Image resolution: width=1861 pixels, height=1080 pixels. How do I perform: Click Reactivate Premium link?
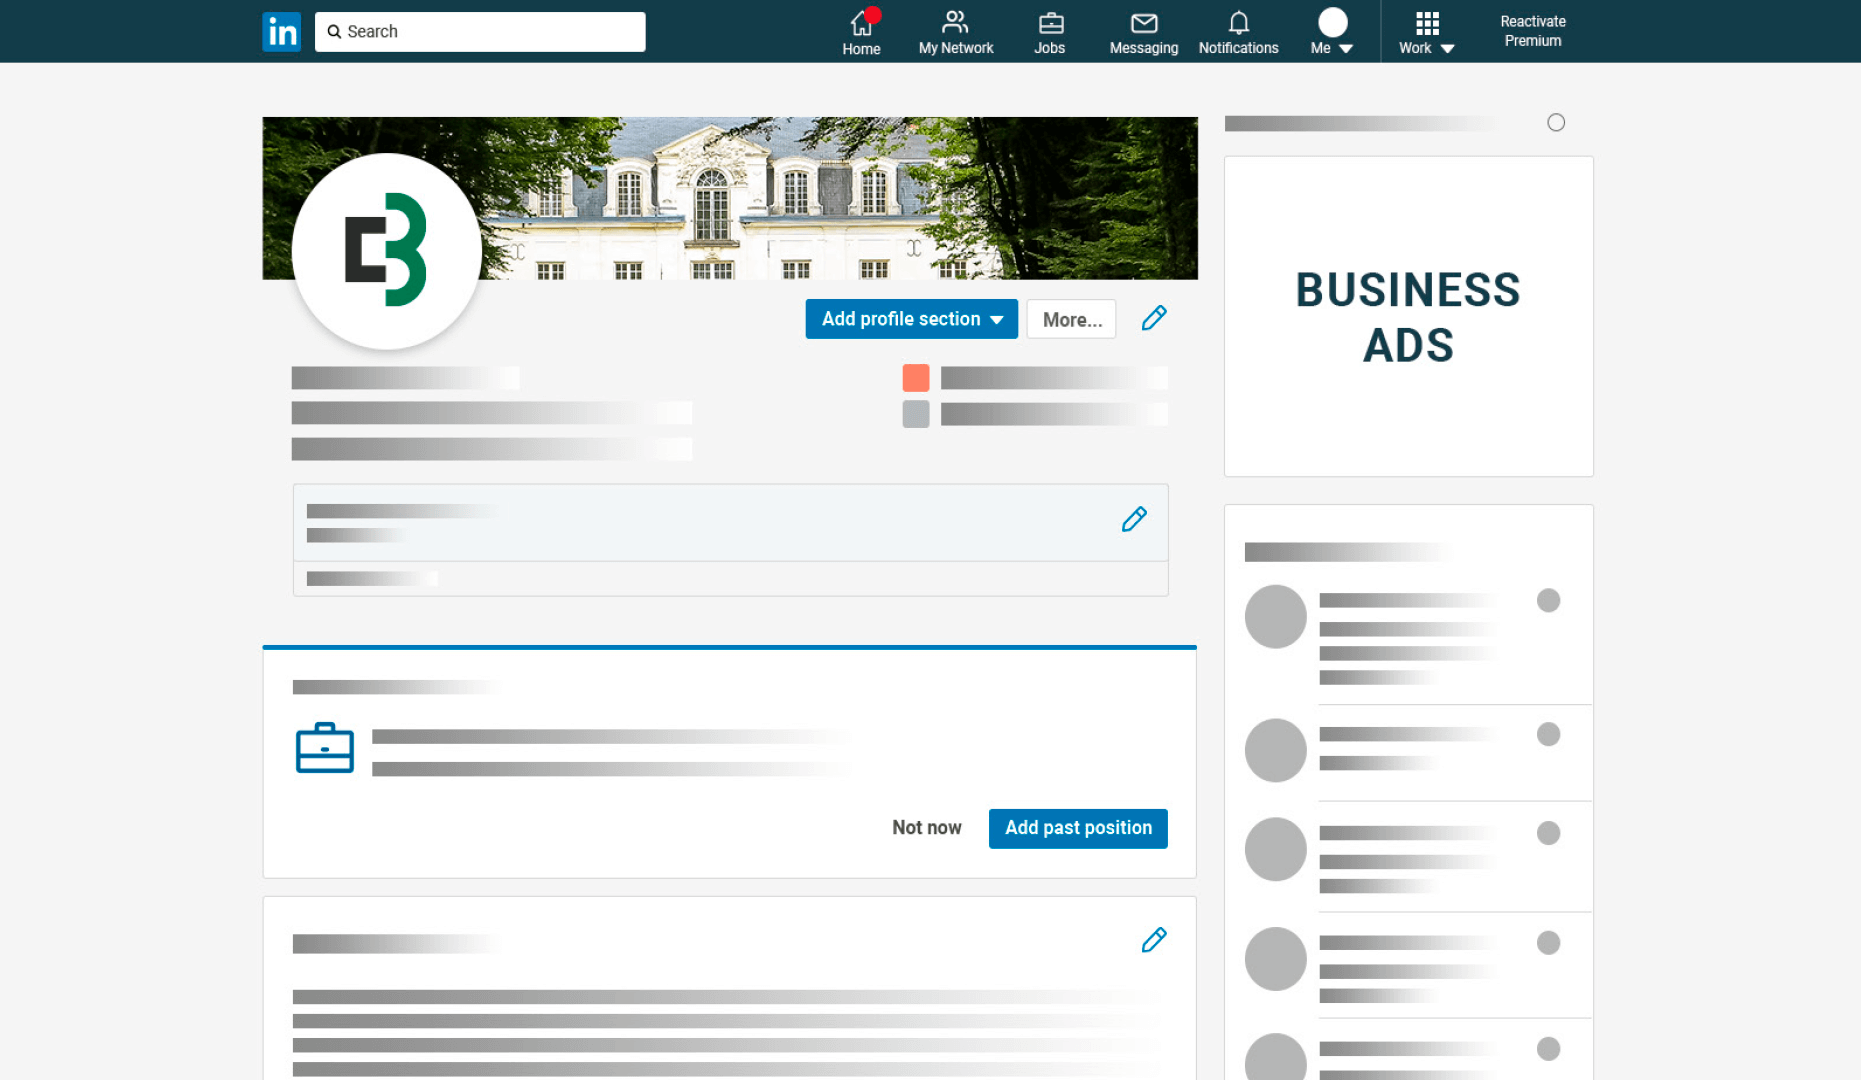(x=1532, y=31)
